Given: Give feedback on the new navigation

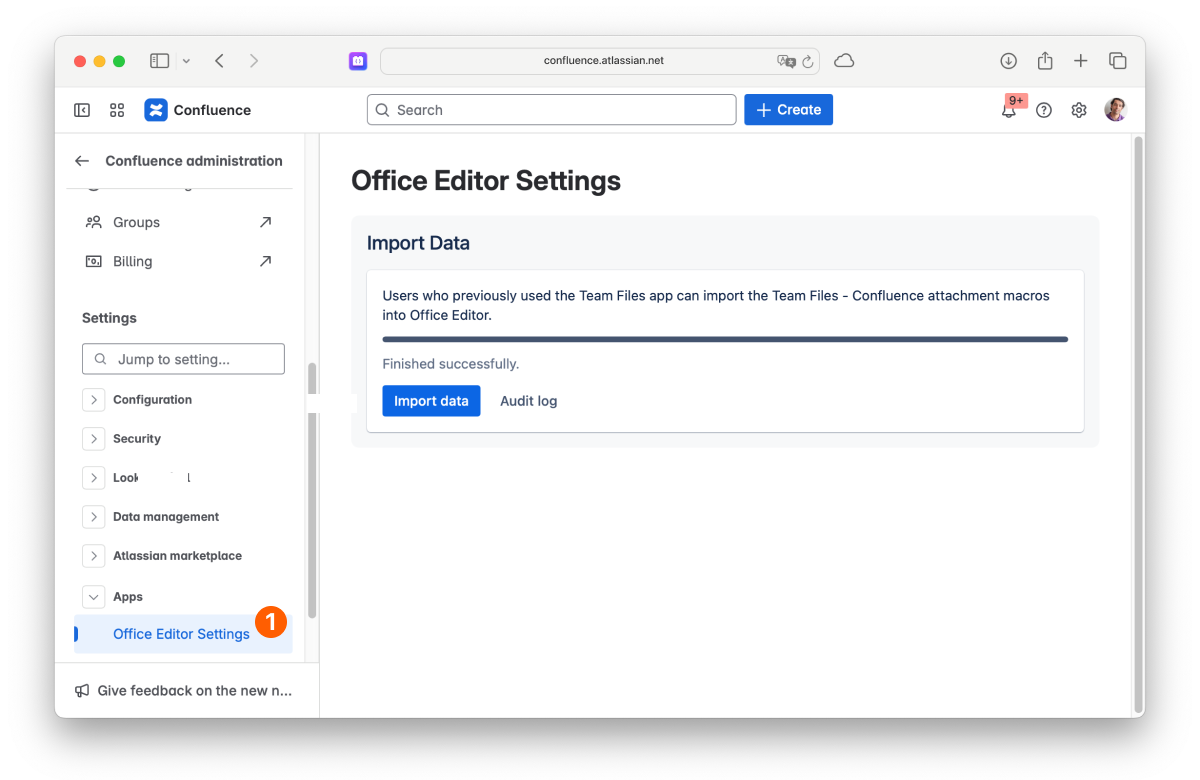Looking at the screenshot, I should (184, 691).
